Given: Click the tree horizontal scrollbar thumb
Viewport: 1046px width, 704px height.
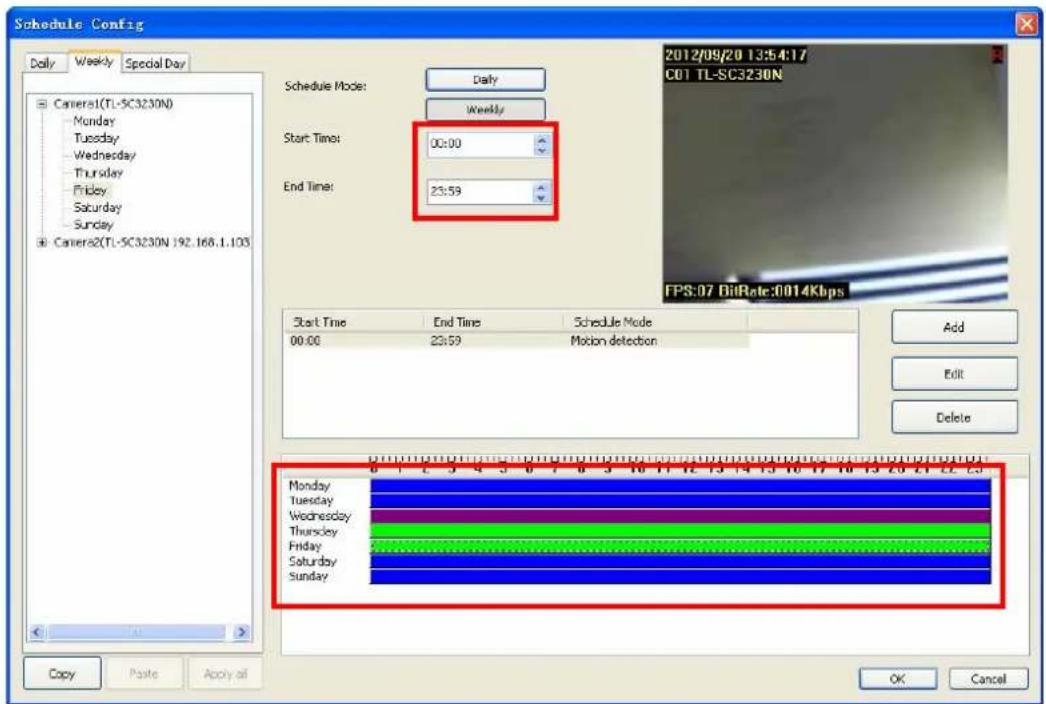Looking at the screenshot, I should [137, 632].
